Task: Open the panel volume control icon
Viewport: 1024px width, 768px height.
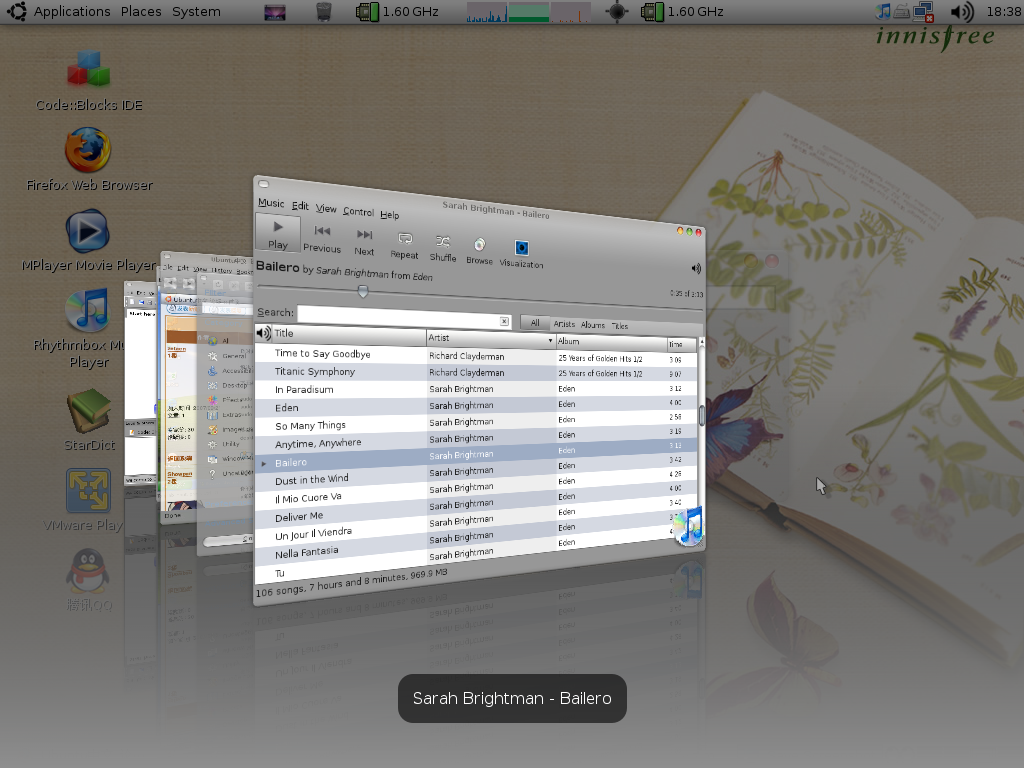Action: tap(961, 11)
